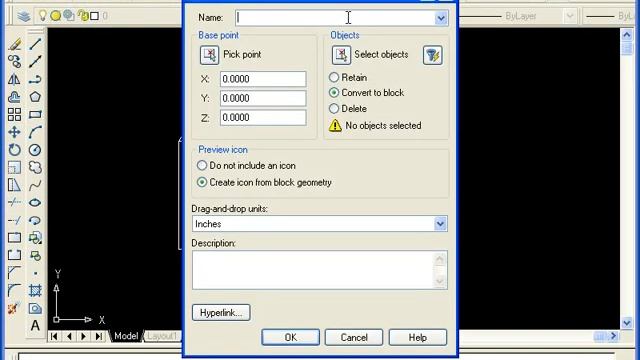Click the Z base point field

tap(263, 118)
